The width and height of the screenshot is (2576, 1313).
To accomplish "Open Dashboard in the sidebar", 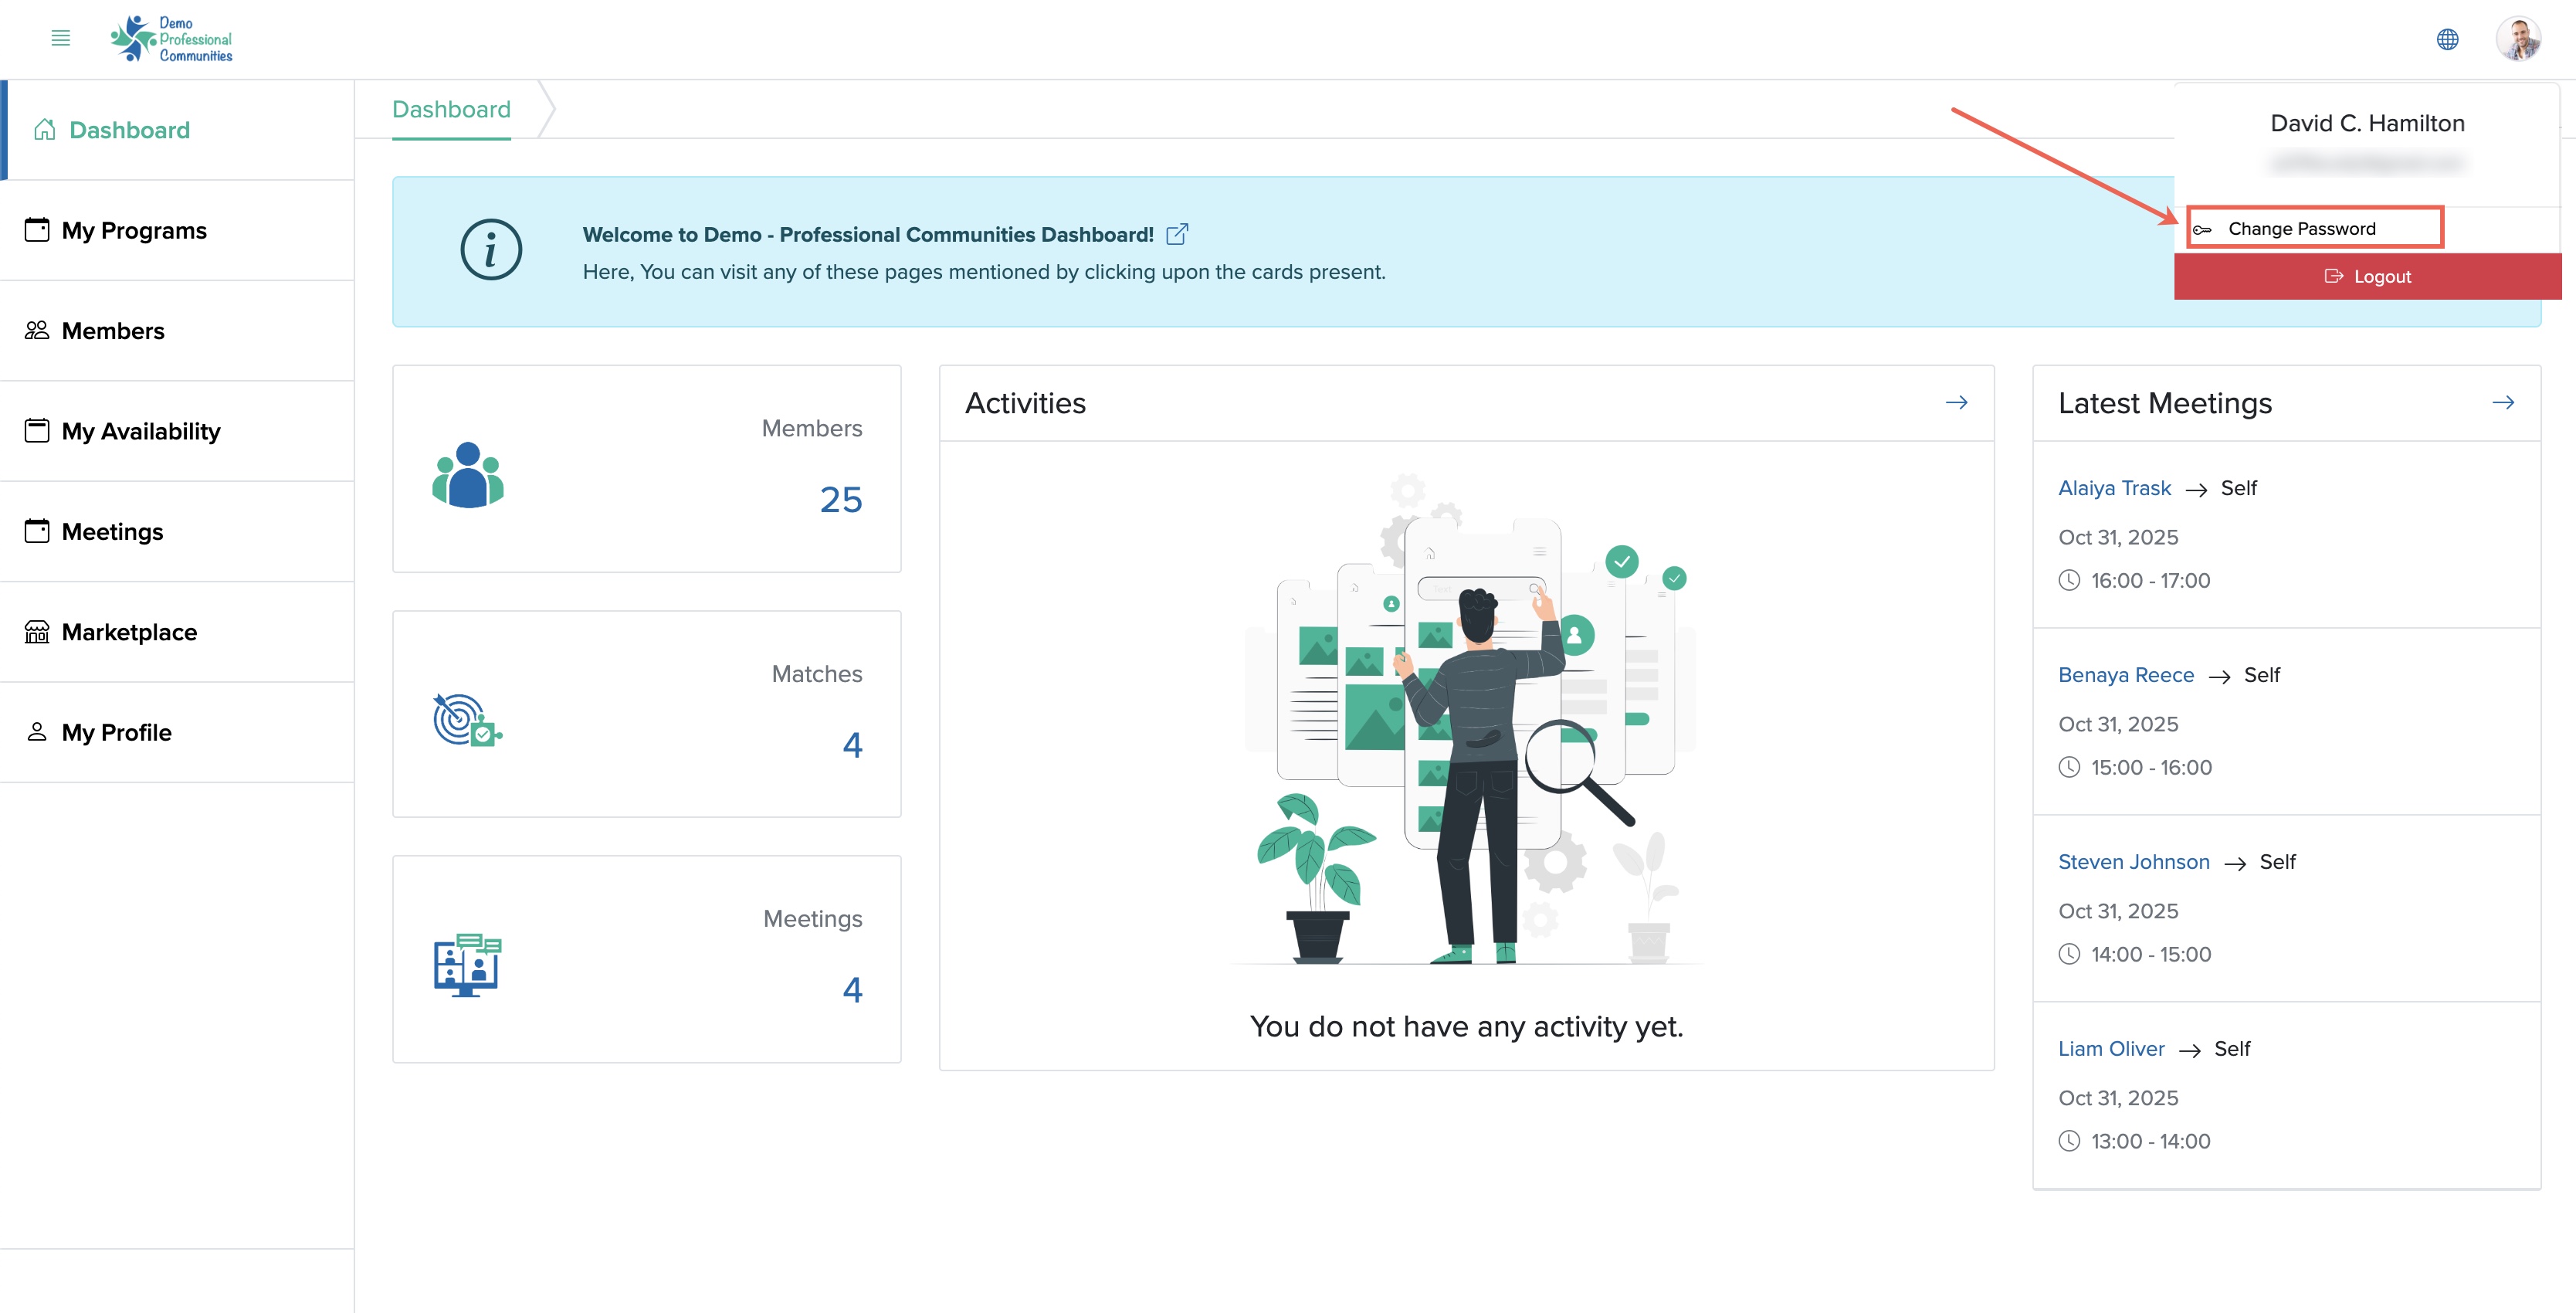I will click(x=177, y=130).
